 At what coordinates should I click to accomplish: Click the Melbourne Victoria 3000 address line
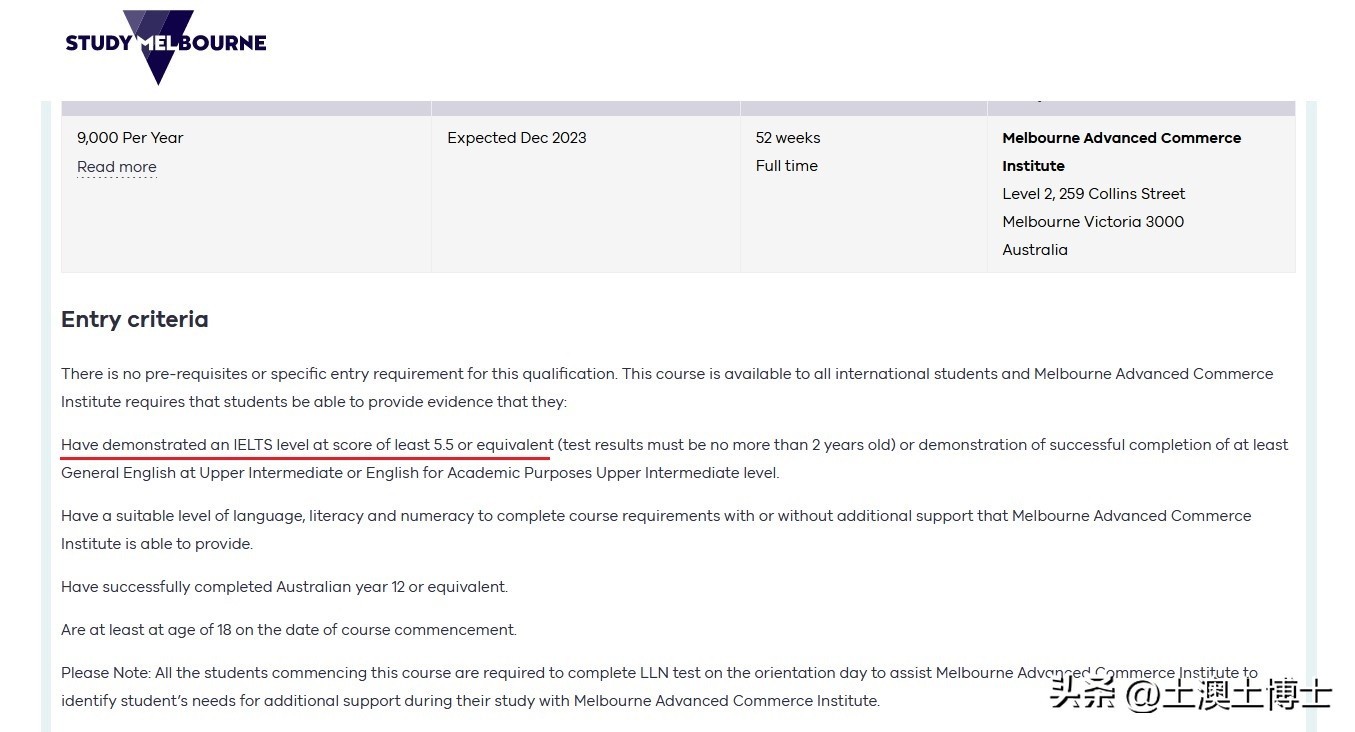[1092, 222]
